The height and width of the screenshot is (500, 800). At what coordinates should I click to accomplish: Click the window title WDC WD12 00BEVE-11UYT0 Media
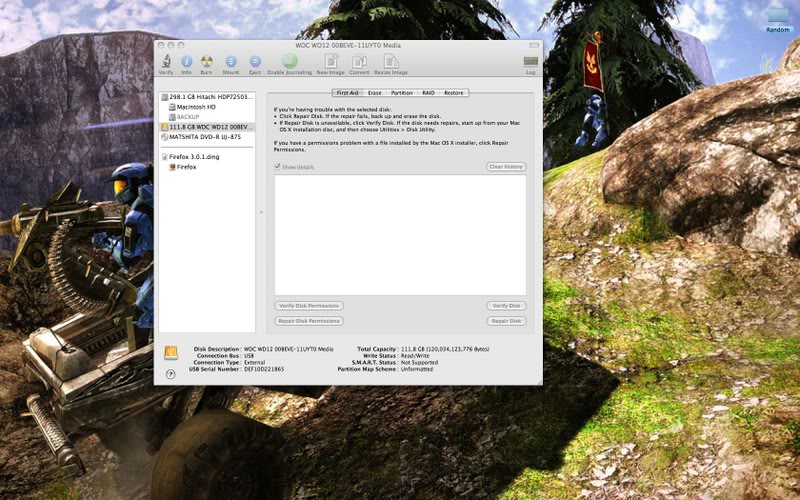click(348, 45)
